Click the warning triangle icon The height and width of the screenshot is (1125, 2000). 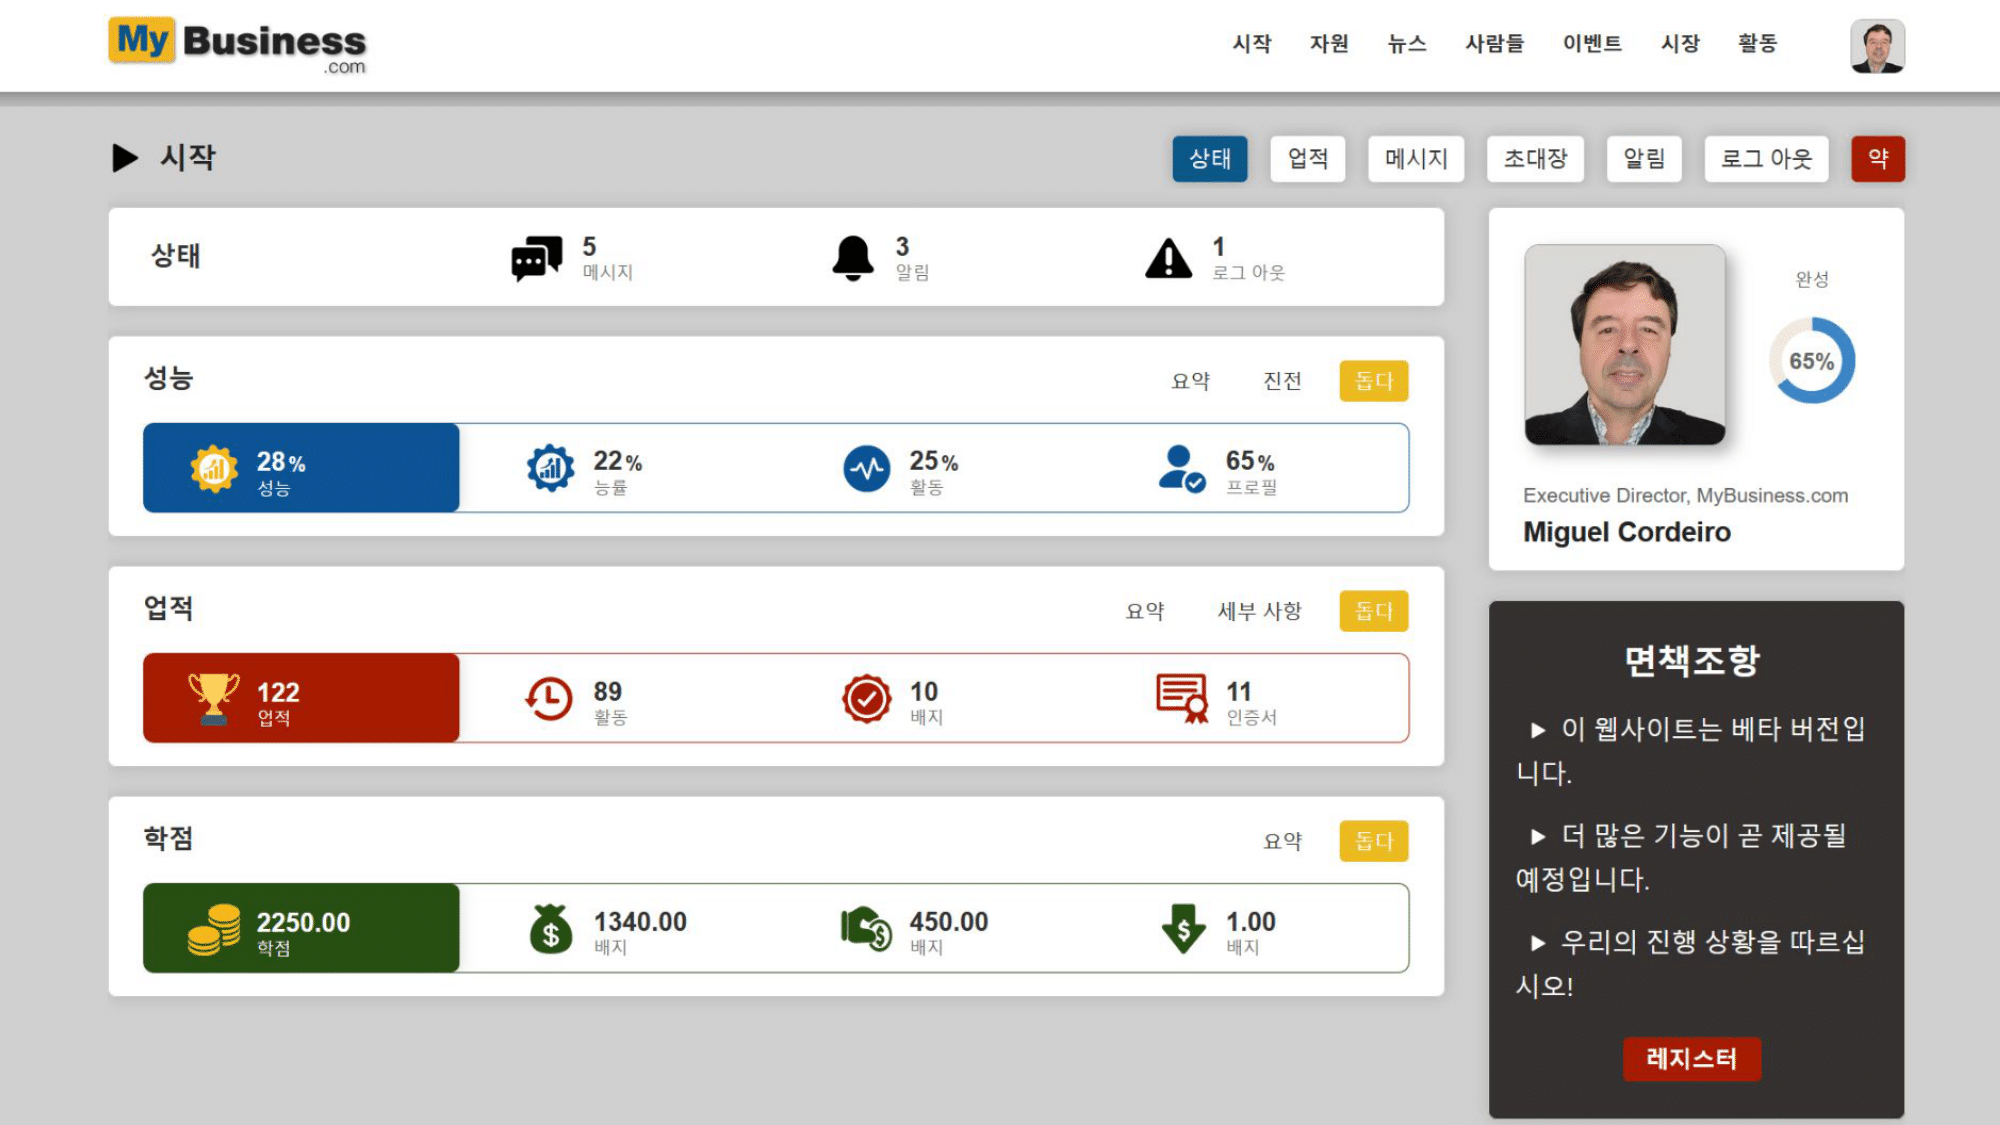(1168, 259)
